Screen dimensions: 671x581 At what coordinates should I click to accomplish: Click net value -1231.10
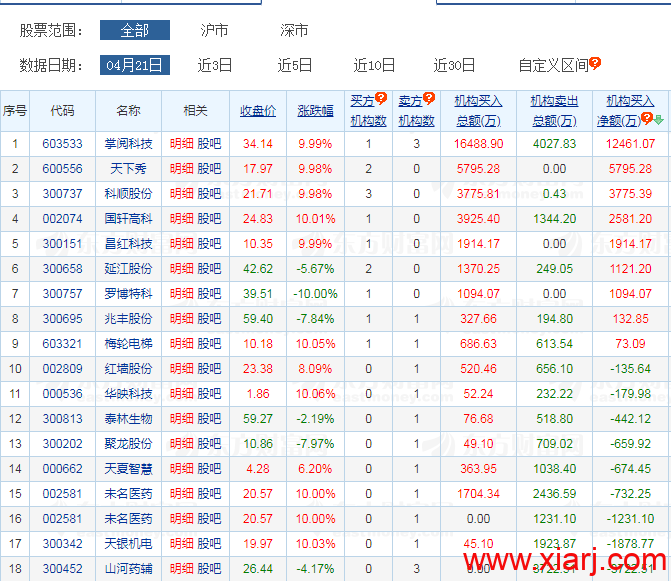click(630, 519)
